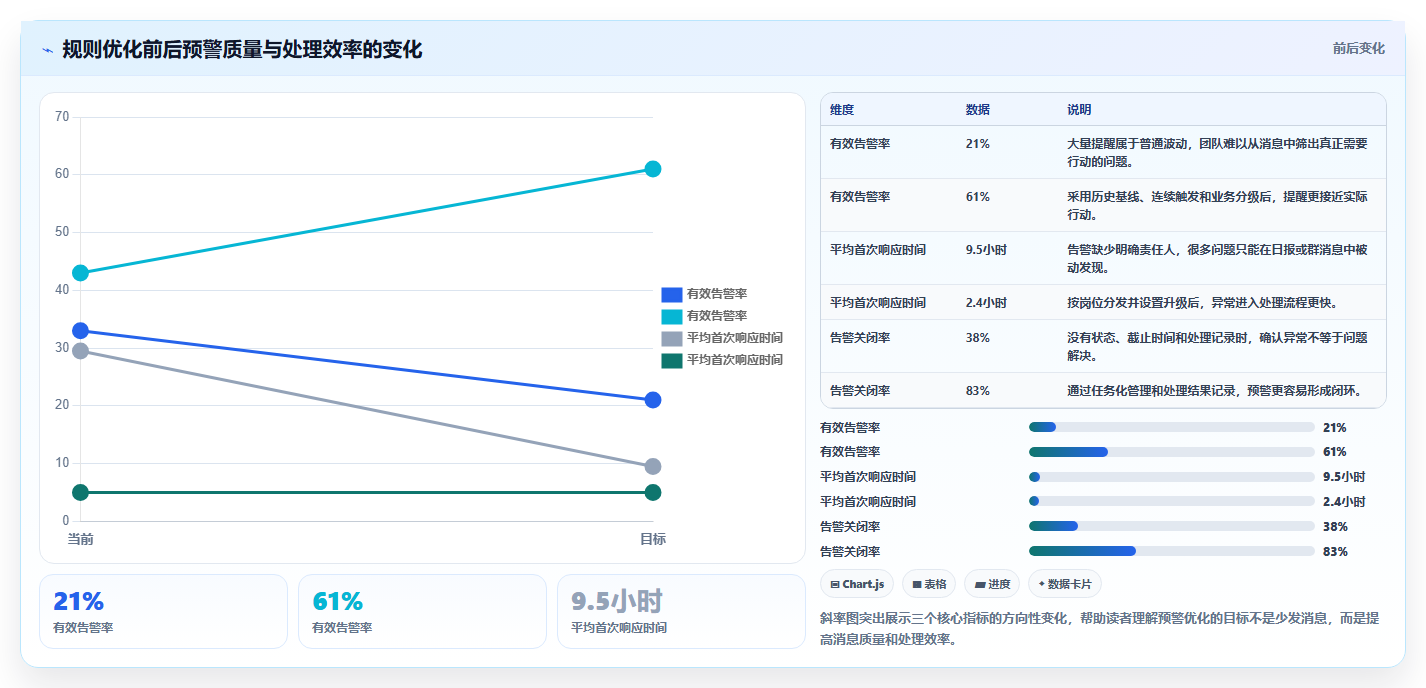Viewport: 1426px width, 688px height.
Task: Click the green data point at 当前
Action: click(x=81, y=492)
